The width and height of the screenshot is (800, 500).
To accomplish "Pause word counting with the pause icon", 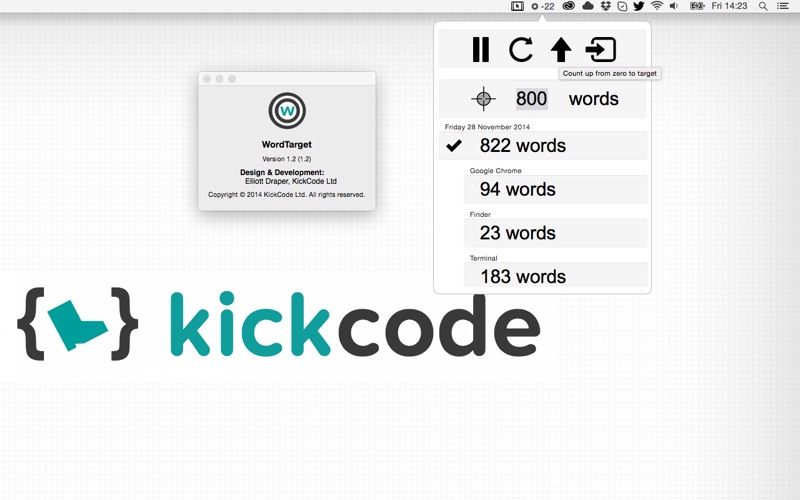I will [481, 49].
